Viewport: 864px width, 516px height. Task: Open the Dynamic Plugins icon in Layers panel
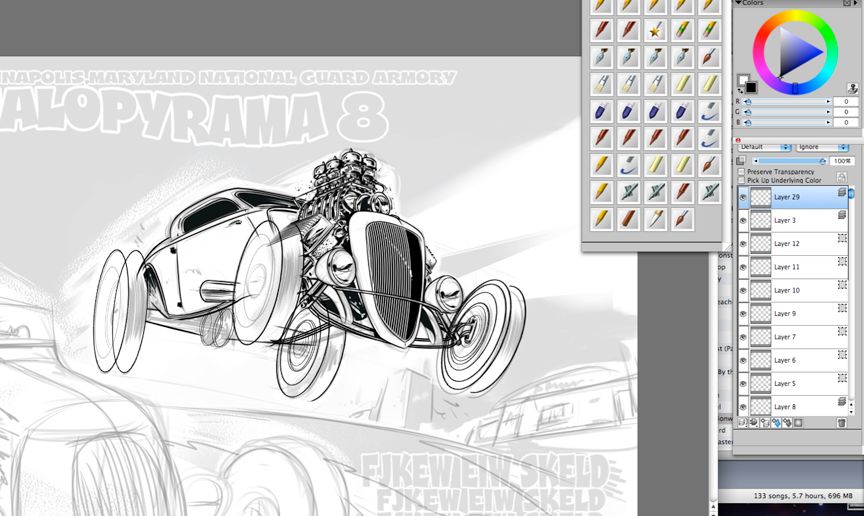coord(753,423)
